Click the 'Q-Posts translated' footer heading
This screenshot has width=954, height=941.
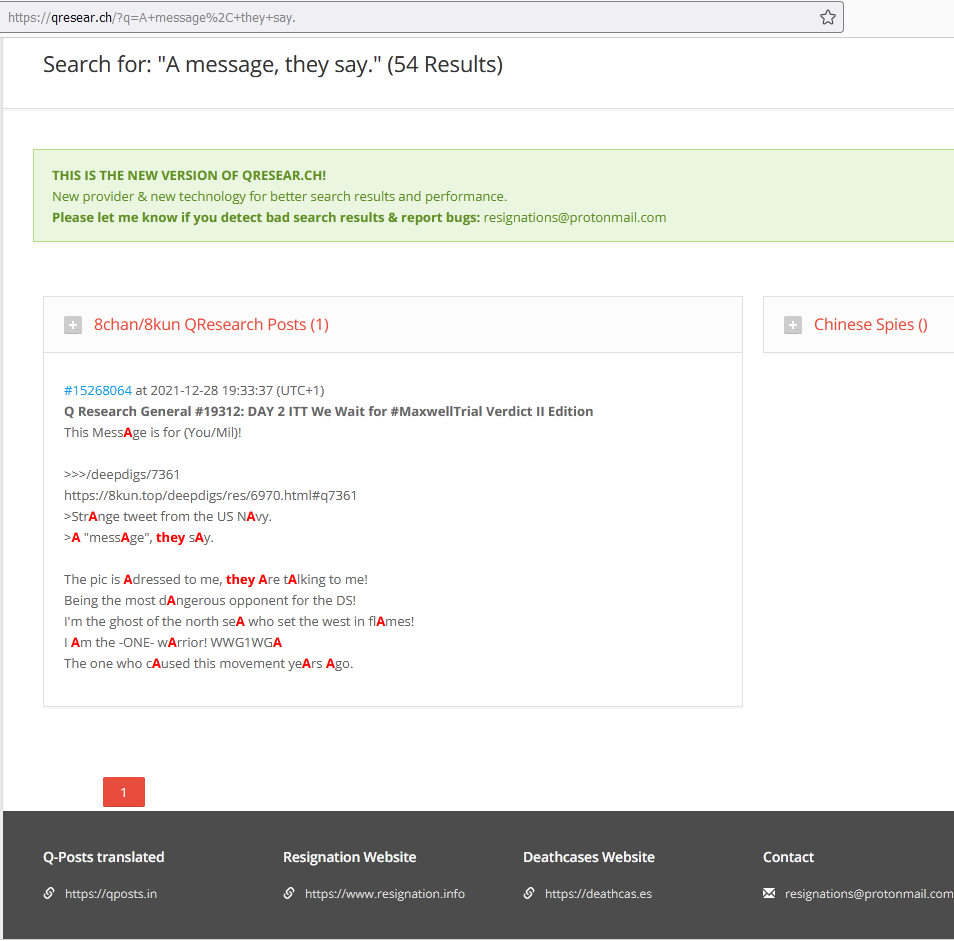103,857
